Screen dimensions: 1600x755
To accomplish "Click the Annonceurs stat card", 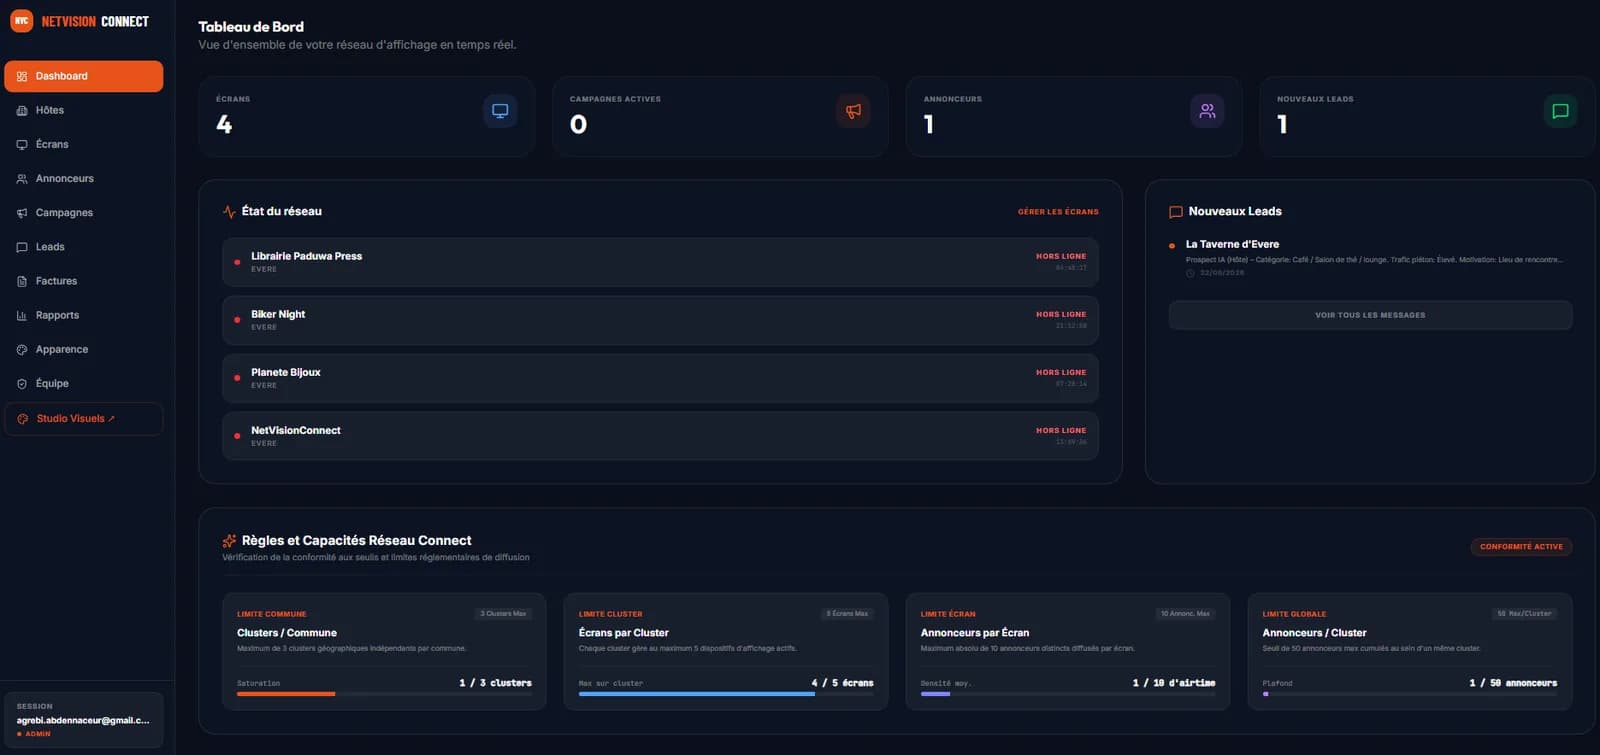I will pyautogui.click(x=1074, y=116).
